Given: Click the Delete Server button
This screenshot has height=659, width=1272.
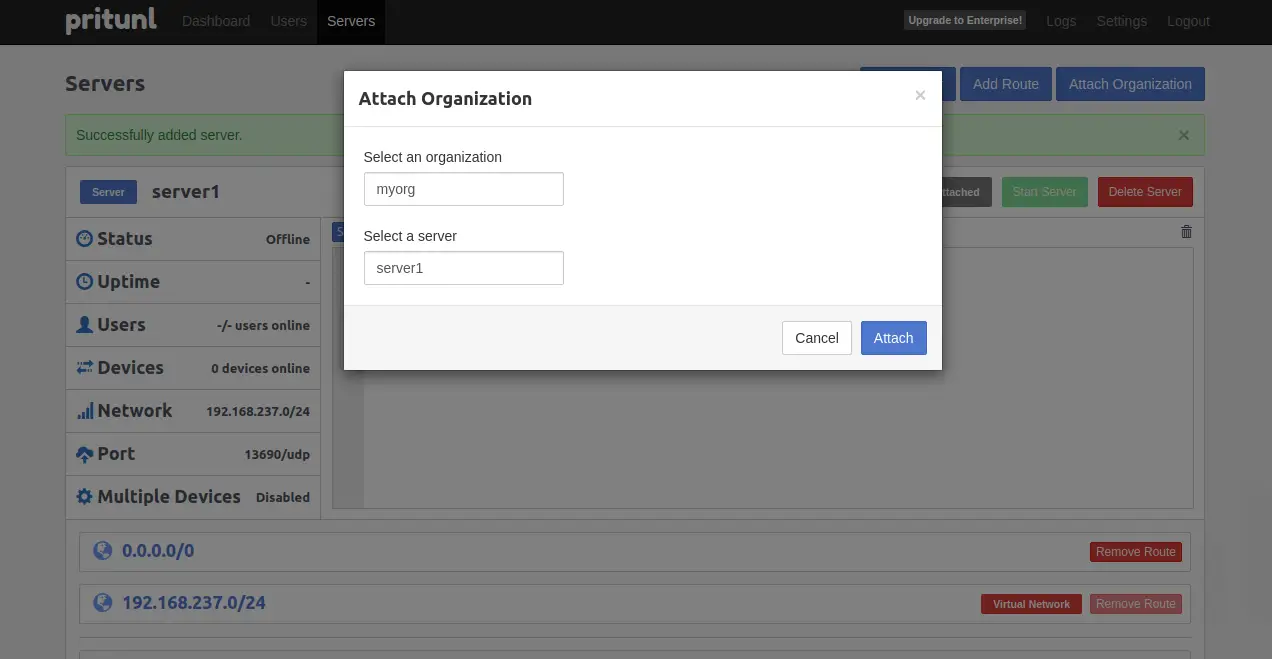Looking at the screenshot, I should (x=1144, y=192).
